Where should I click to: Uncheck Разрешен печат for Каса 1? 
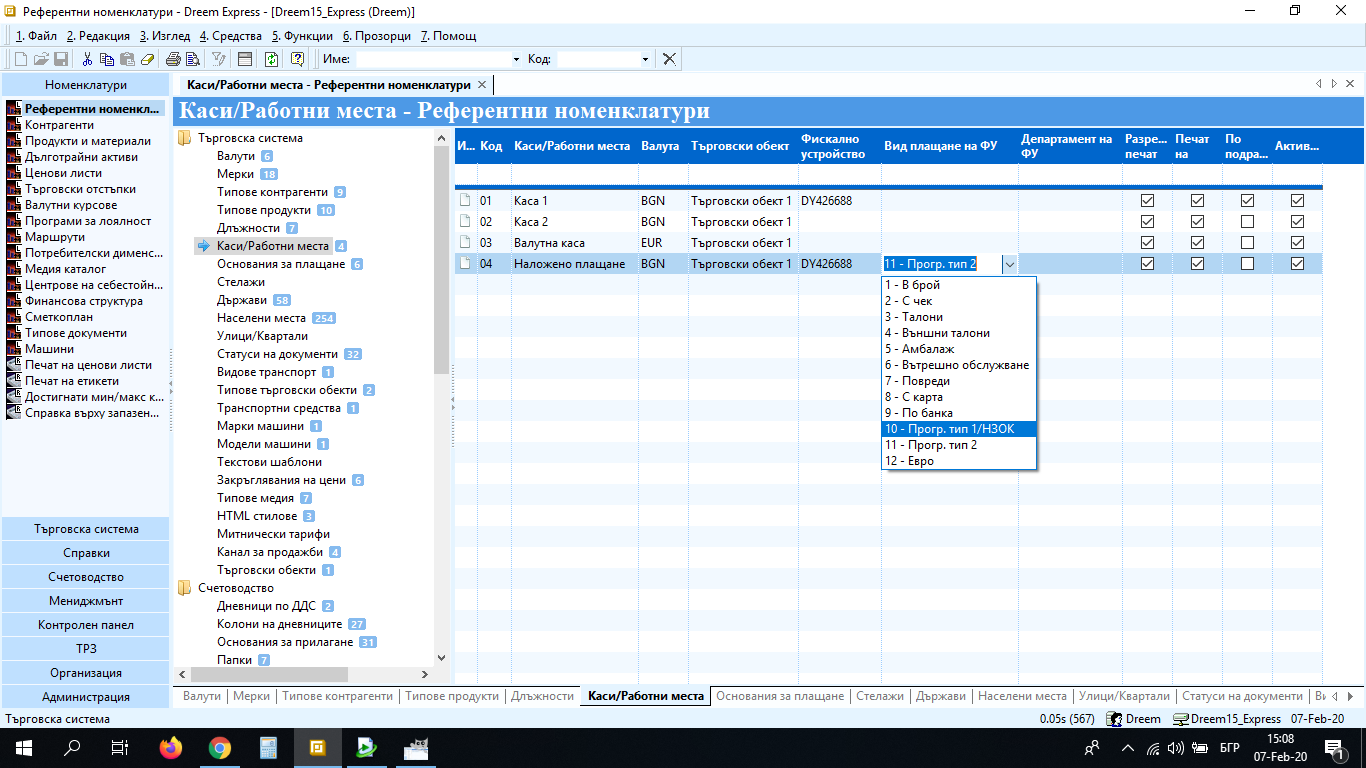(1147, 200)
